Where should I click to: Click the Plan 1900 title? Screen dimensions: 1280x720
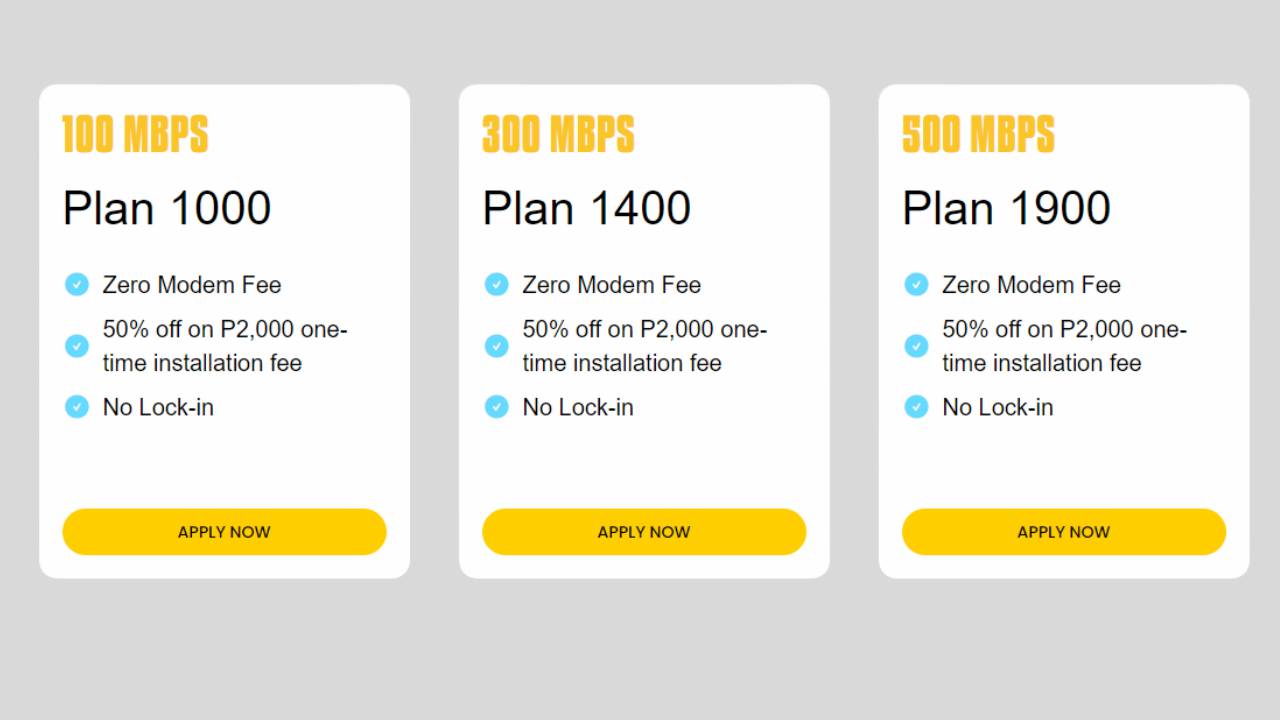pos(1006,208)
